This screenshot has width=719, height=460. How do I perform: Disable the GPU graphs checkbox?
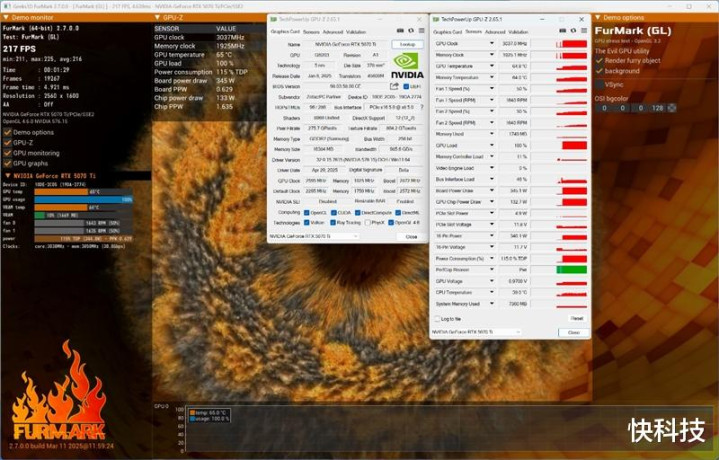tap(7, 162)
